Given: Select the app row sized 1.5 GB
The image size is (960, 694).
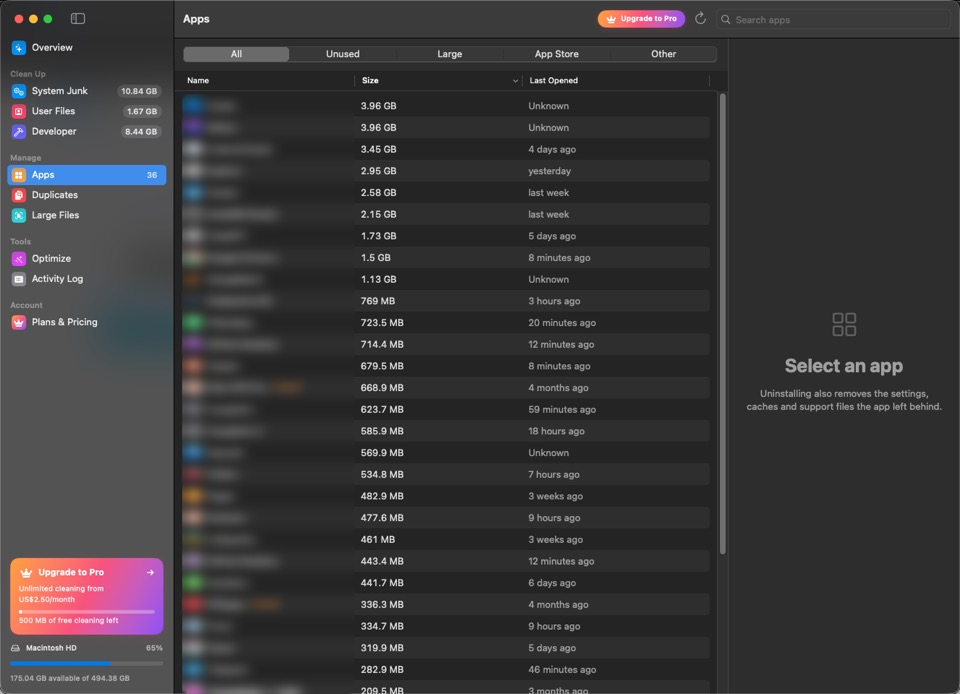Looking at the screenshot, I should click(446, 258).
